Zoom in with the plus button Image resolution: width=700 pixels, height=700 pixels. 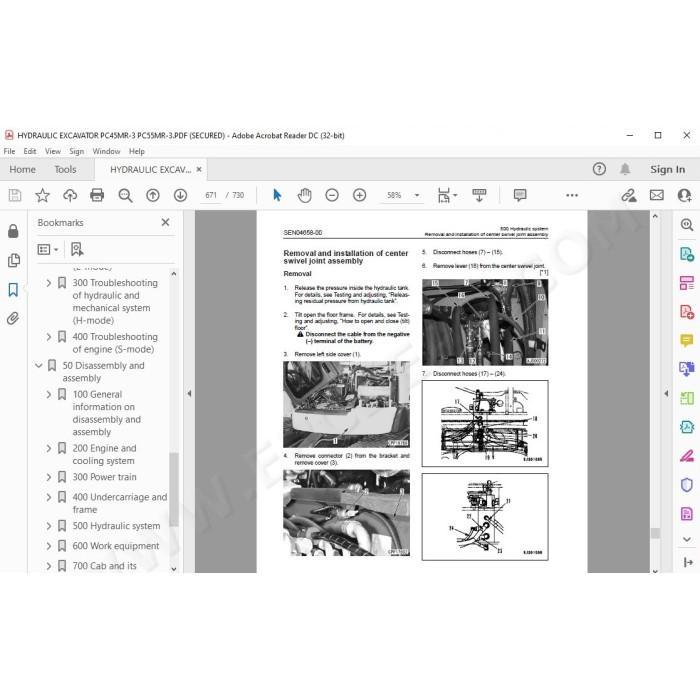coord(359,195)
